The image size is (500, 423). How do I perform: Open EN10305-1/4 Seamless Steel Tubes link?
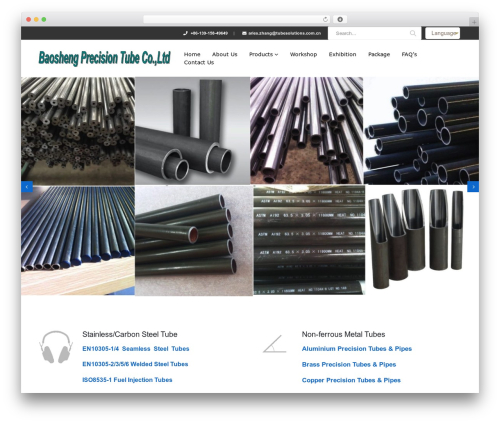136,349
